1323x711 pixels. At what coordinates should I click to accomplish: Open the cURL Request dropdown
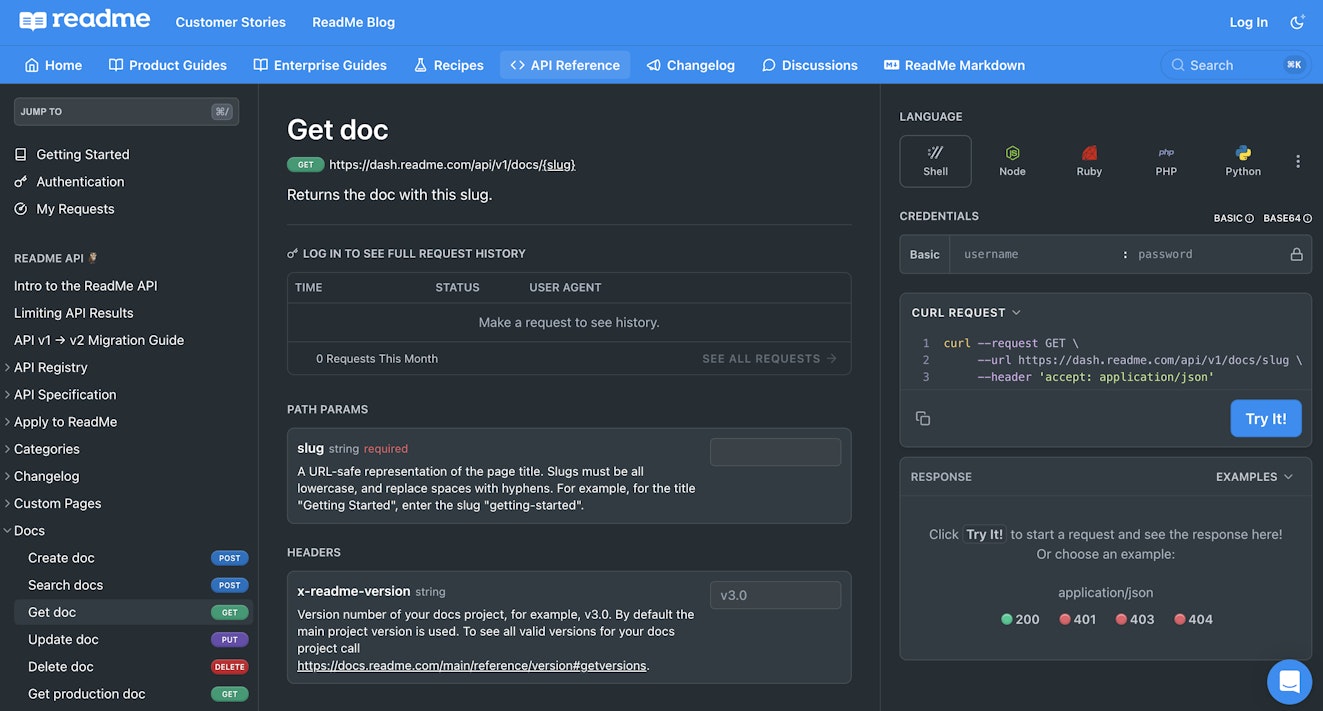tap(966, 312)
